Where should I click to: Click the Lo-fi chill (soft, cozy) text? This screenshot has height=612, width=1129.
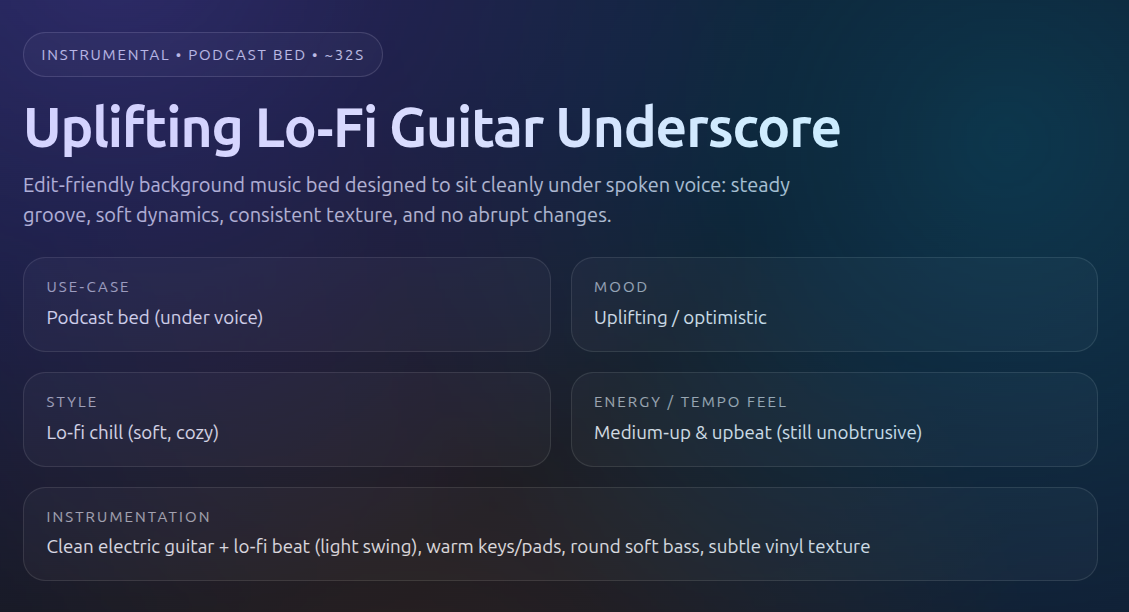tap(133, 432)
